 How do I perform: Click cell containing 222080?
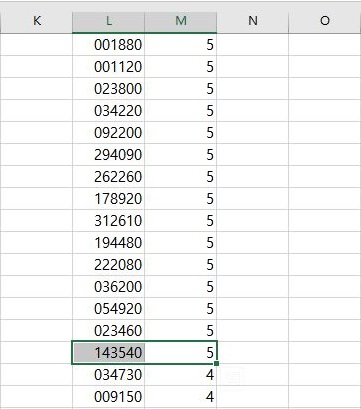[108, 265]
